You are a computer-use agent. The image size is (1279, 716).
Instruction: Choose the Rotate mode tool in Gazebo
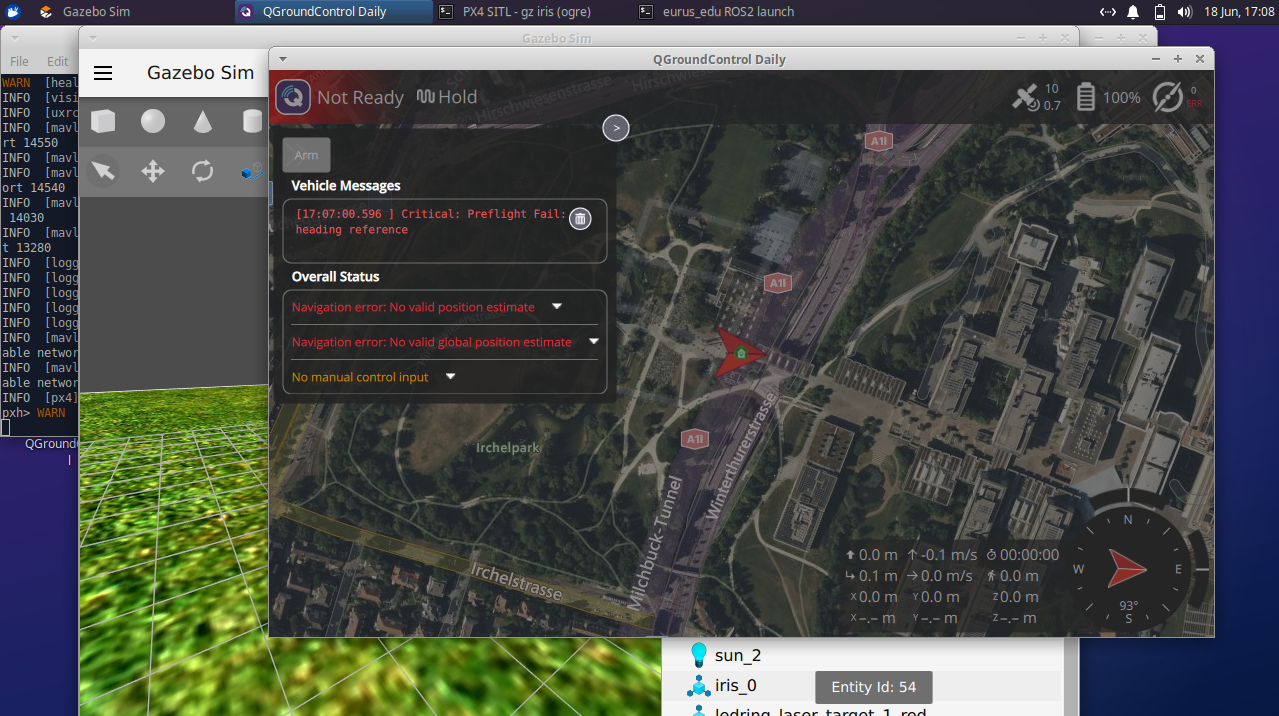coord(203,171)
